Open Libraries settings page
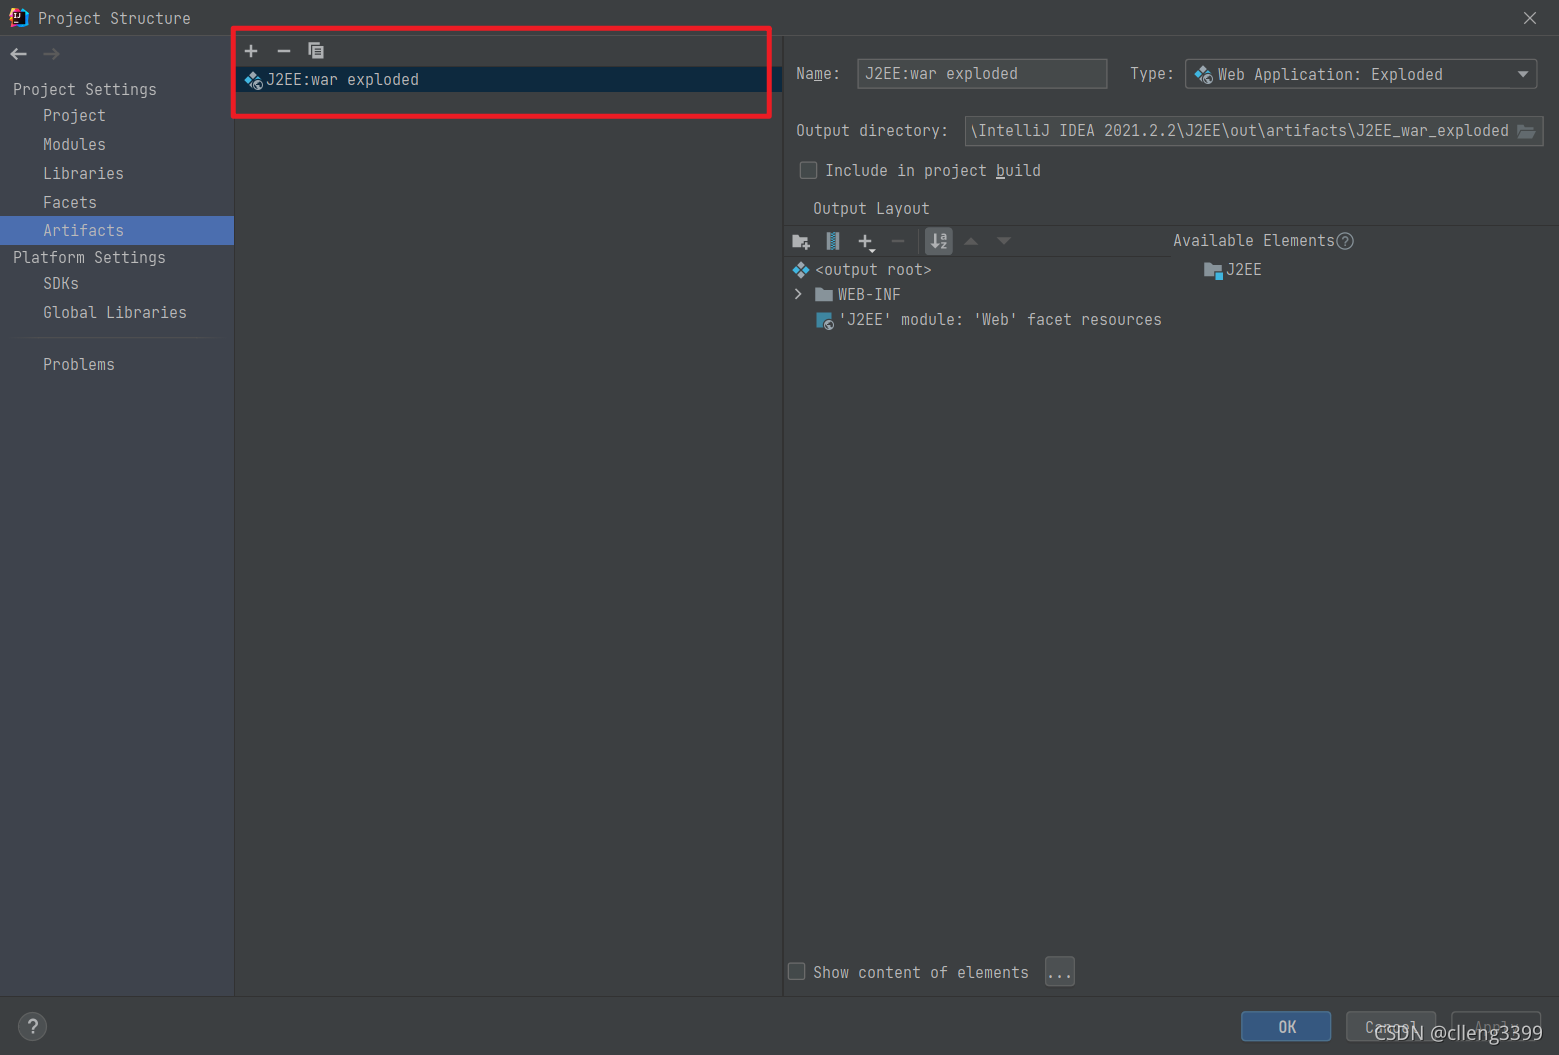Viewport: 1559px width, 1055px height. point(83,174)
